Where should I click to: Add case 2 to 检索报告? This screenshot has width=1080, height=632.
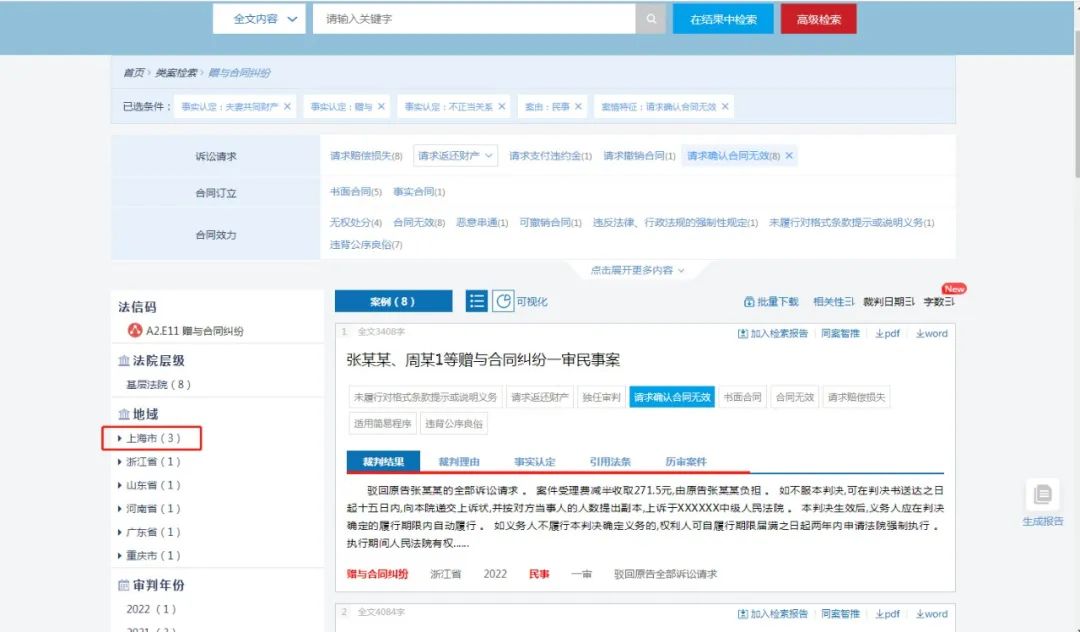pyautogui.click(x=772, y=613)
